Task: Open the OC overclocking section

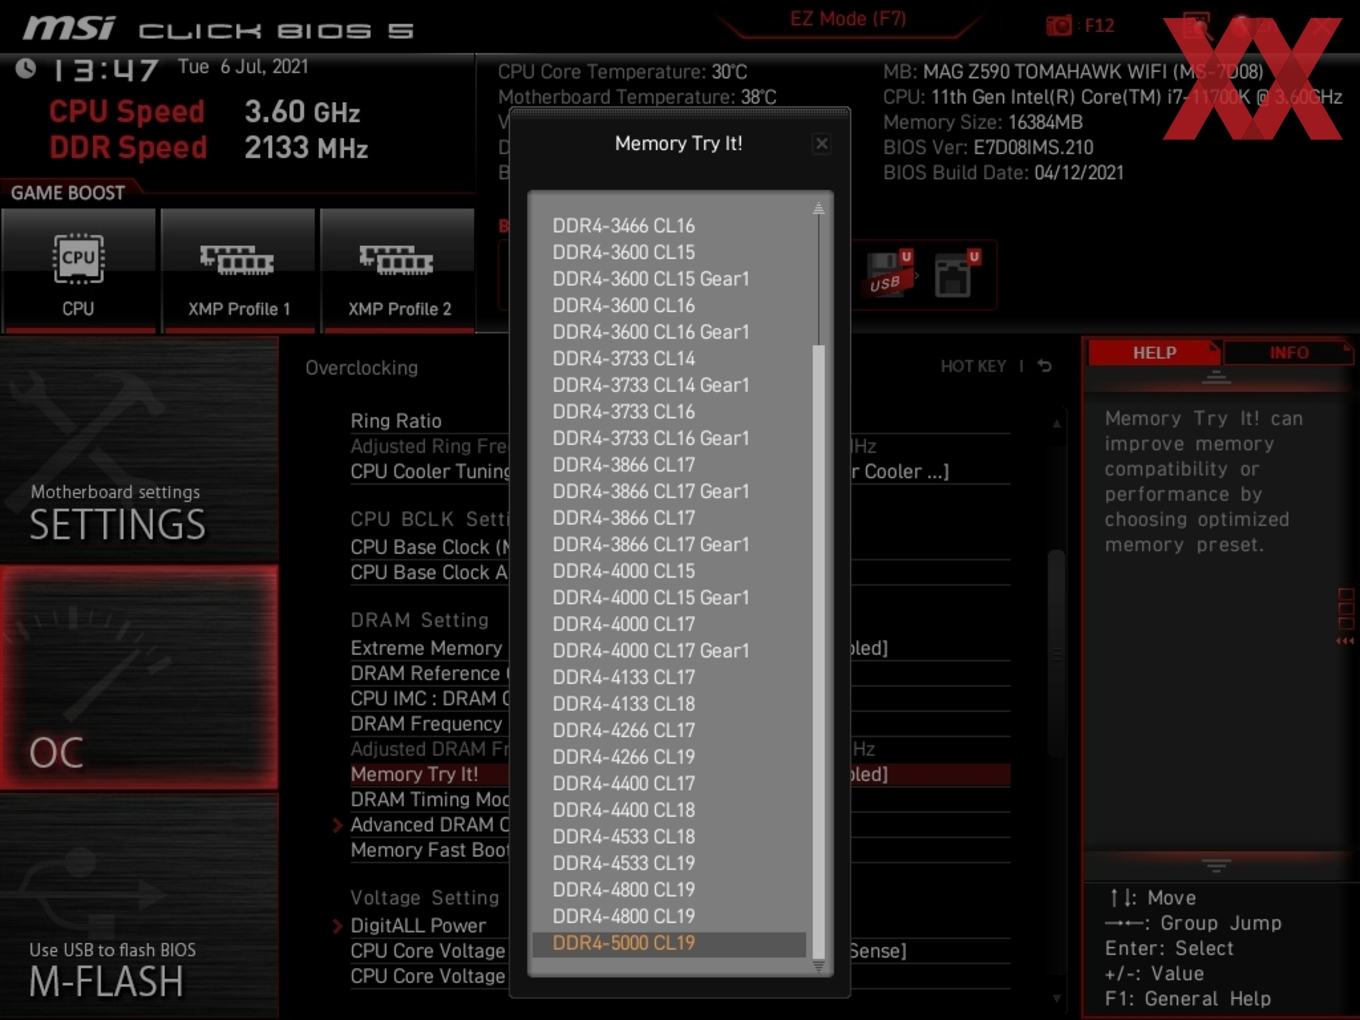Action: (139, 677)
